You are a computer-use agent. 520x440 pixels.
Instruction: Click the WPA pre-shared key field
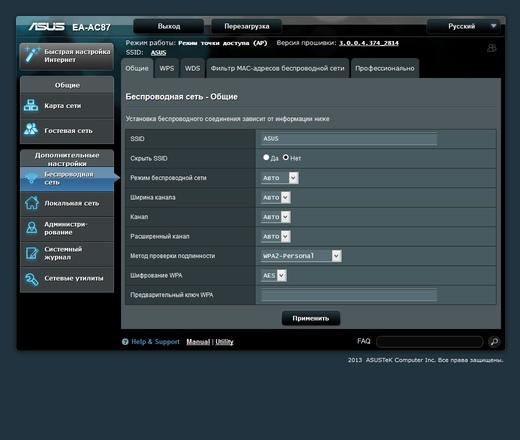(349, 295)
